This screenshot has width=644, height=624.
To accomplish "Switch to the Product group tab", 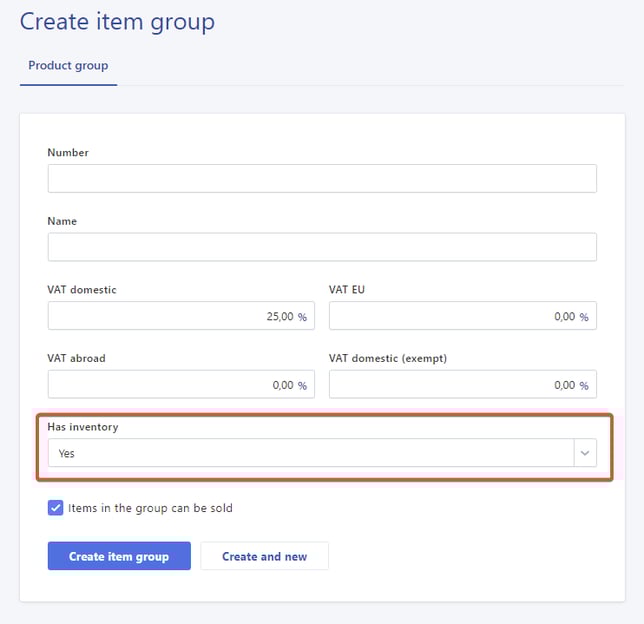I will pyautogui.click(x=68, y=66).
